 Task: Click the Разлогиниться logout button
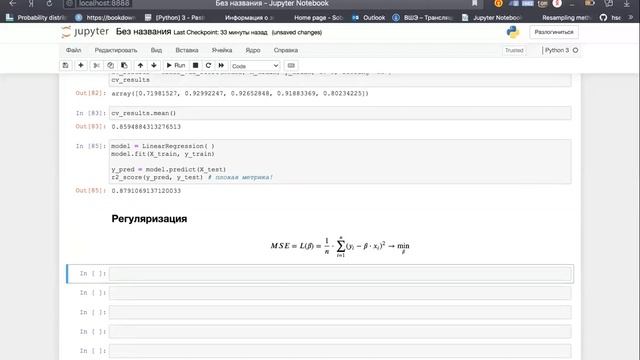pyautogui.click(x=554, y=32)
